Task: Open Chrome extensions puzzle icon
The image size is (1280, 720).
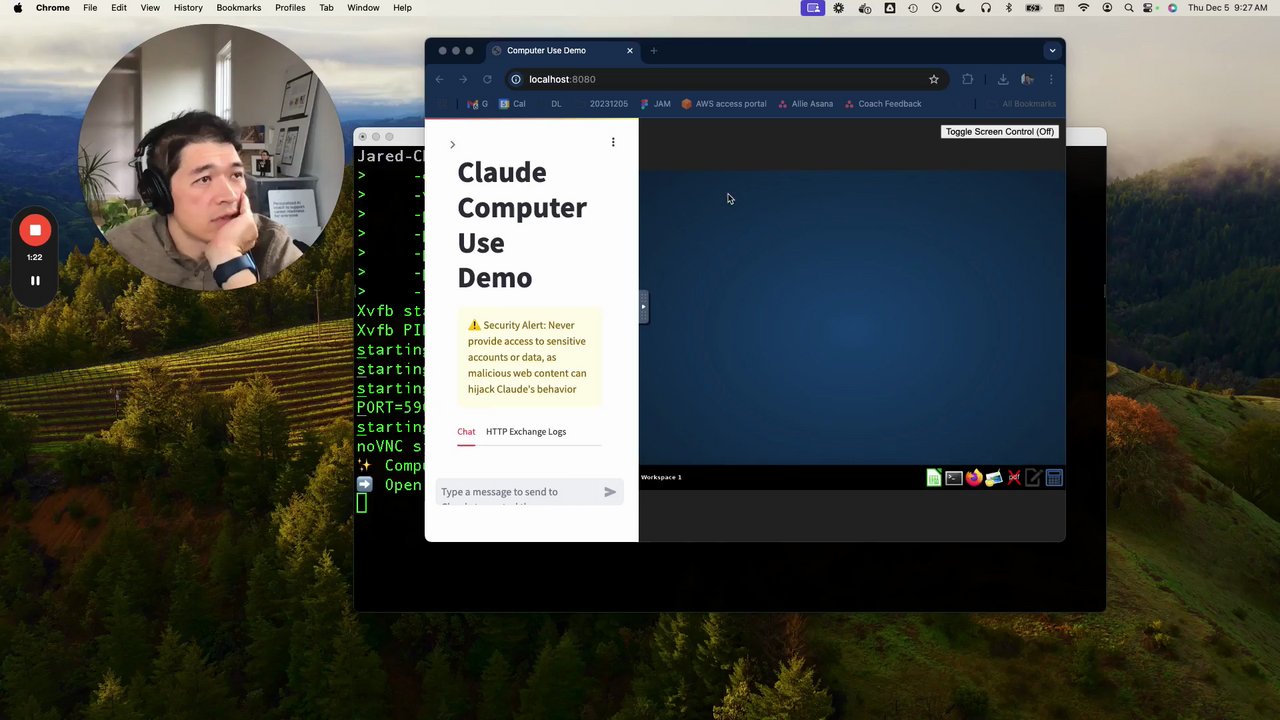Action: coord(967,79)
